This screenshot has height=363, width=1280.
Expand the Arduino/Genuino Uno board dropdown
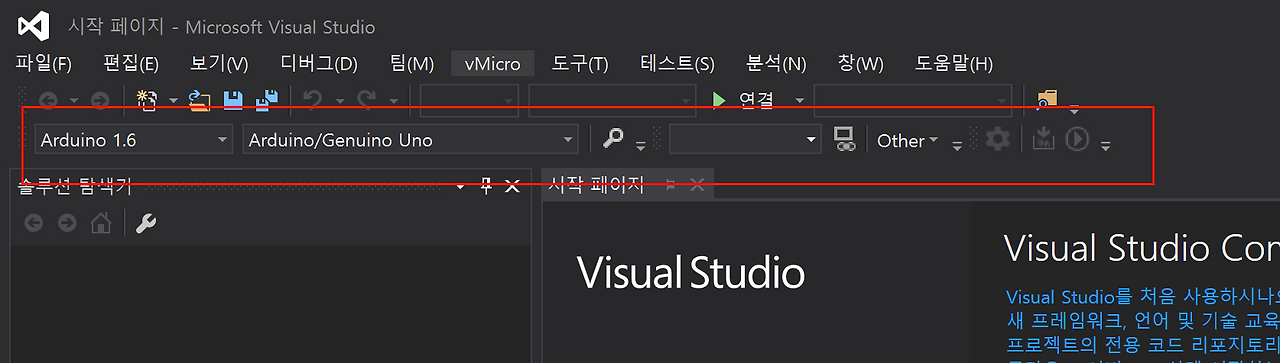pyautogui.click(x=410, y=140)
